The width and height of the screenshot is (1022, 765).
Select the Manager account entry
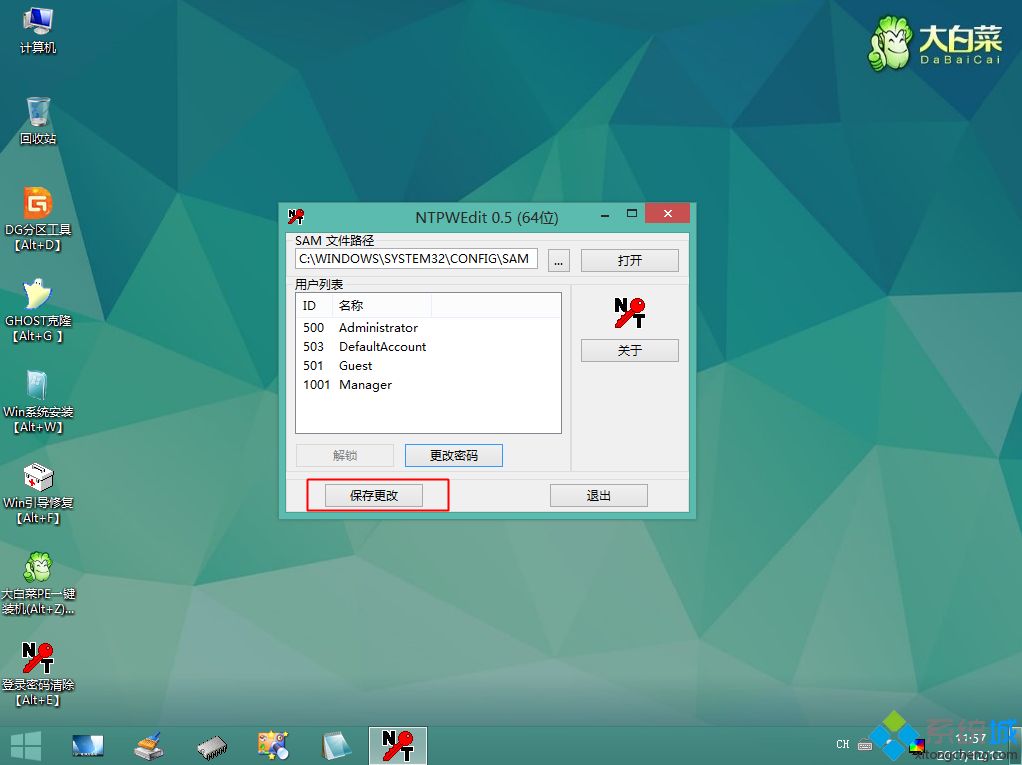365,384
